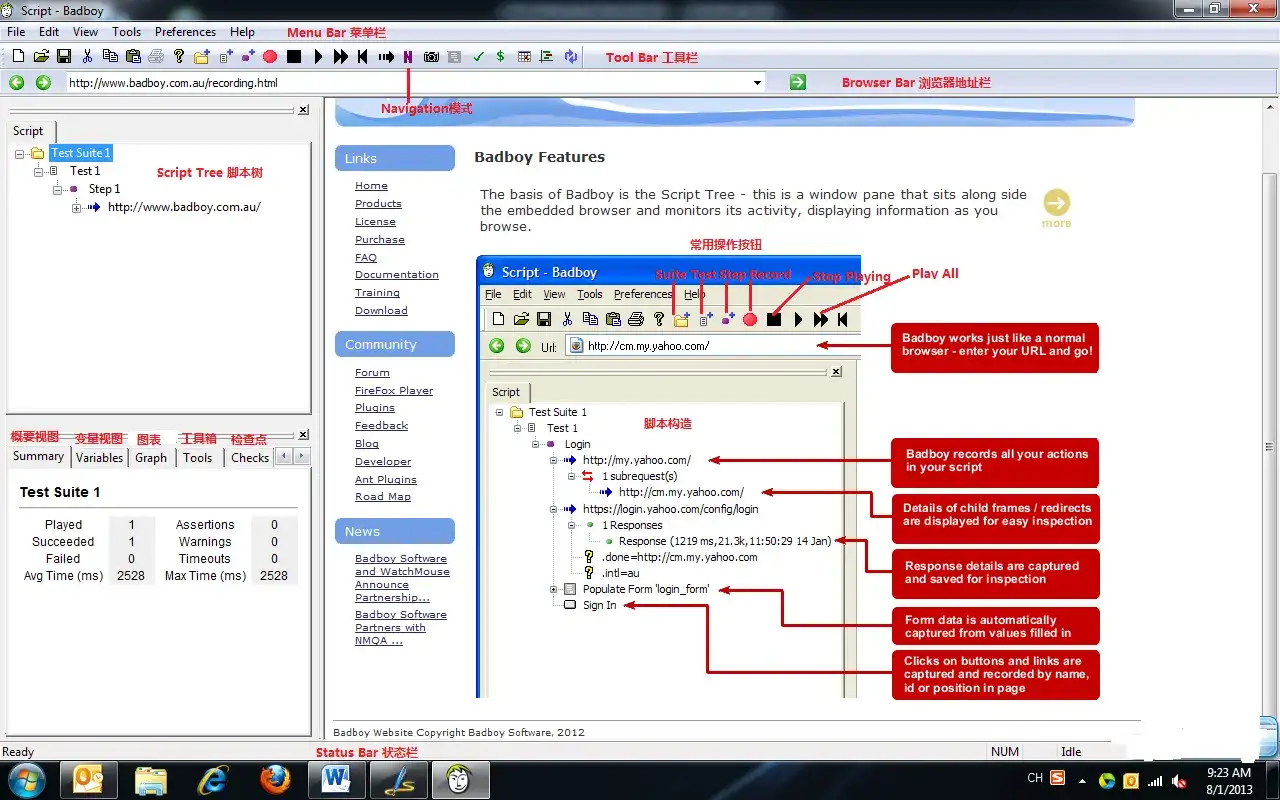The width and height of the screenshot is (1280, 800).
Task: Expand the http://www.badboy.com.au/ request node
Action: pyautogui.click(x=77, y=208)
